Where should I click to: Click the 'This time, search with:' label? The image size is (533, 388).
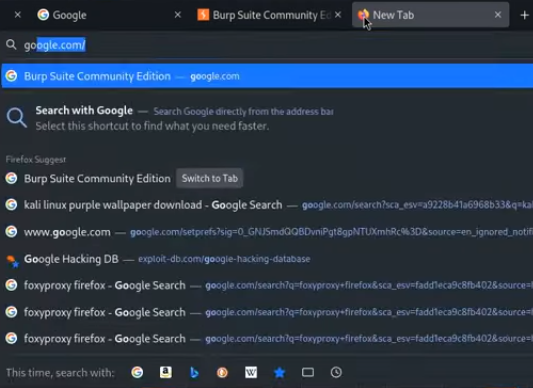(60, 373)
